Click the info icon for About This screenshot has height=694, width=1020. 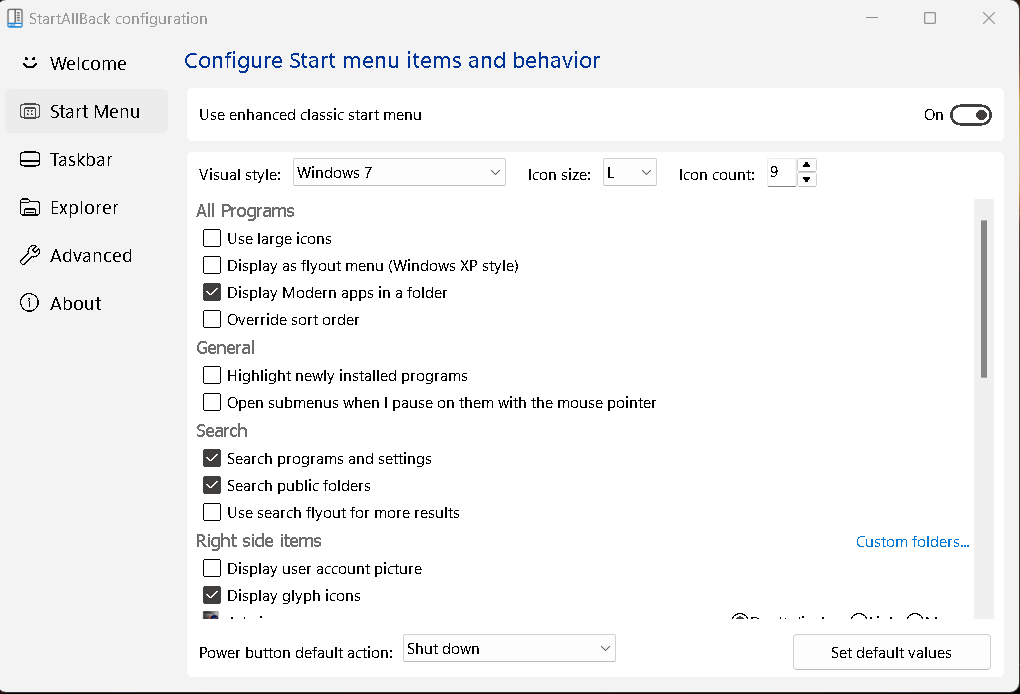click(x=30, y=303)
